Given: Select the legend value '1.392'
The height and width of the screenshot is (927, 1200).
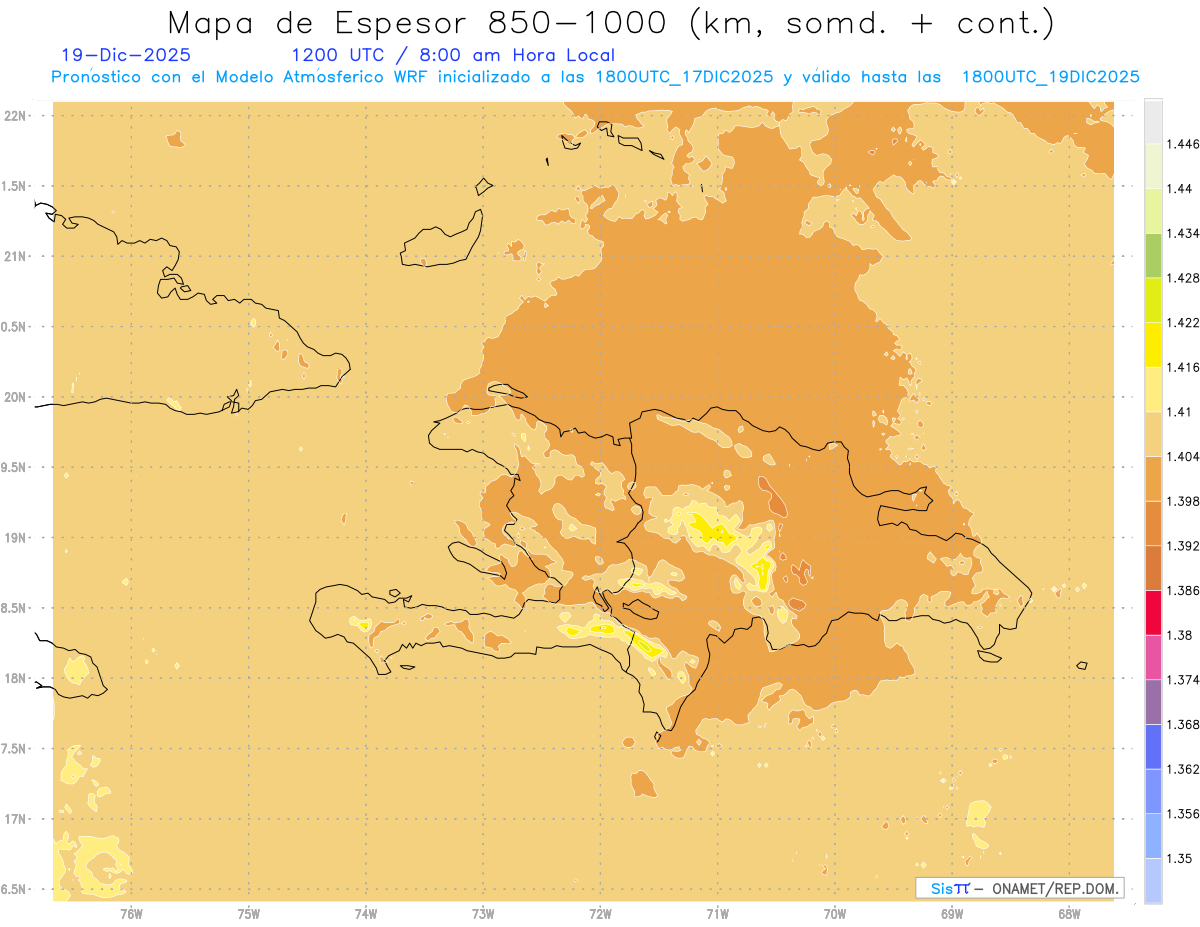Looking at the screenshot, I should pyautogui.click(x=1183, y=546).
